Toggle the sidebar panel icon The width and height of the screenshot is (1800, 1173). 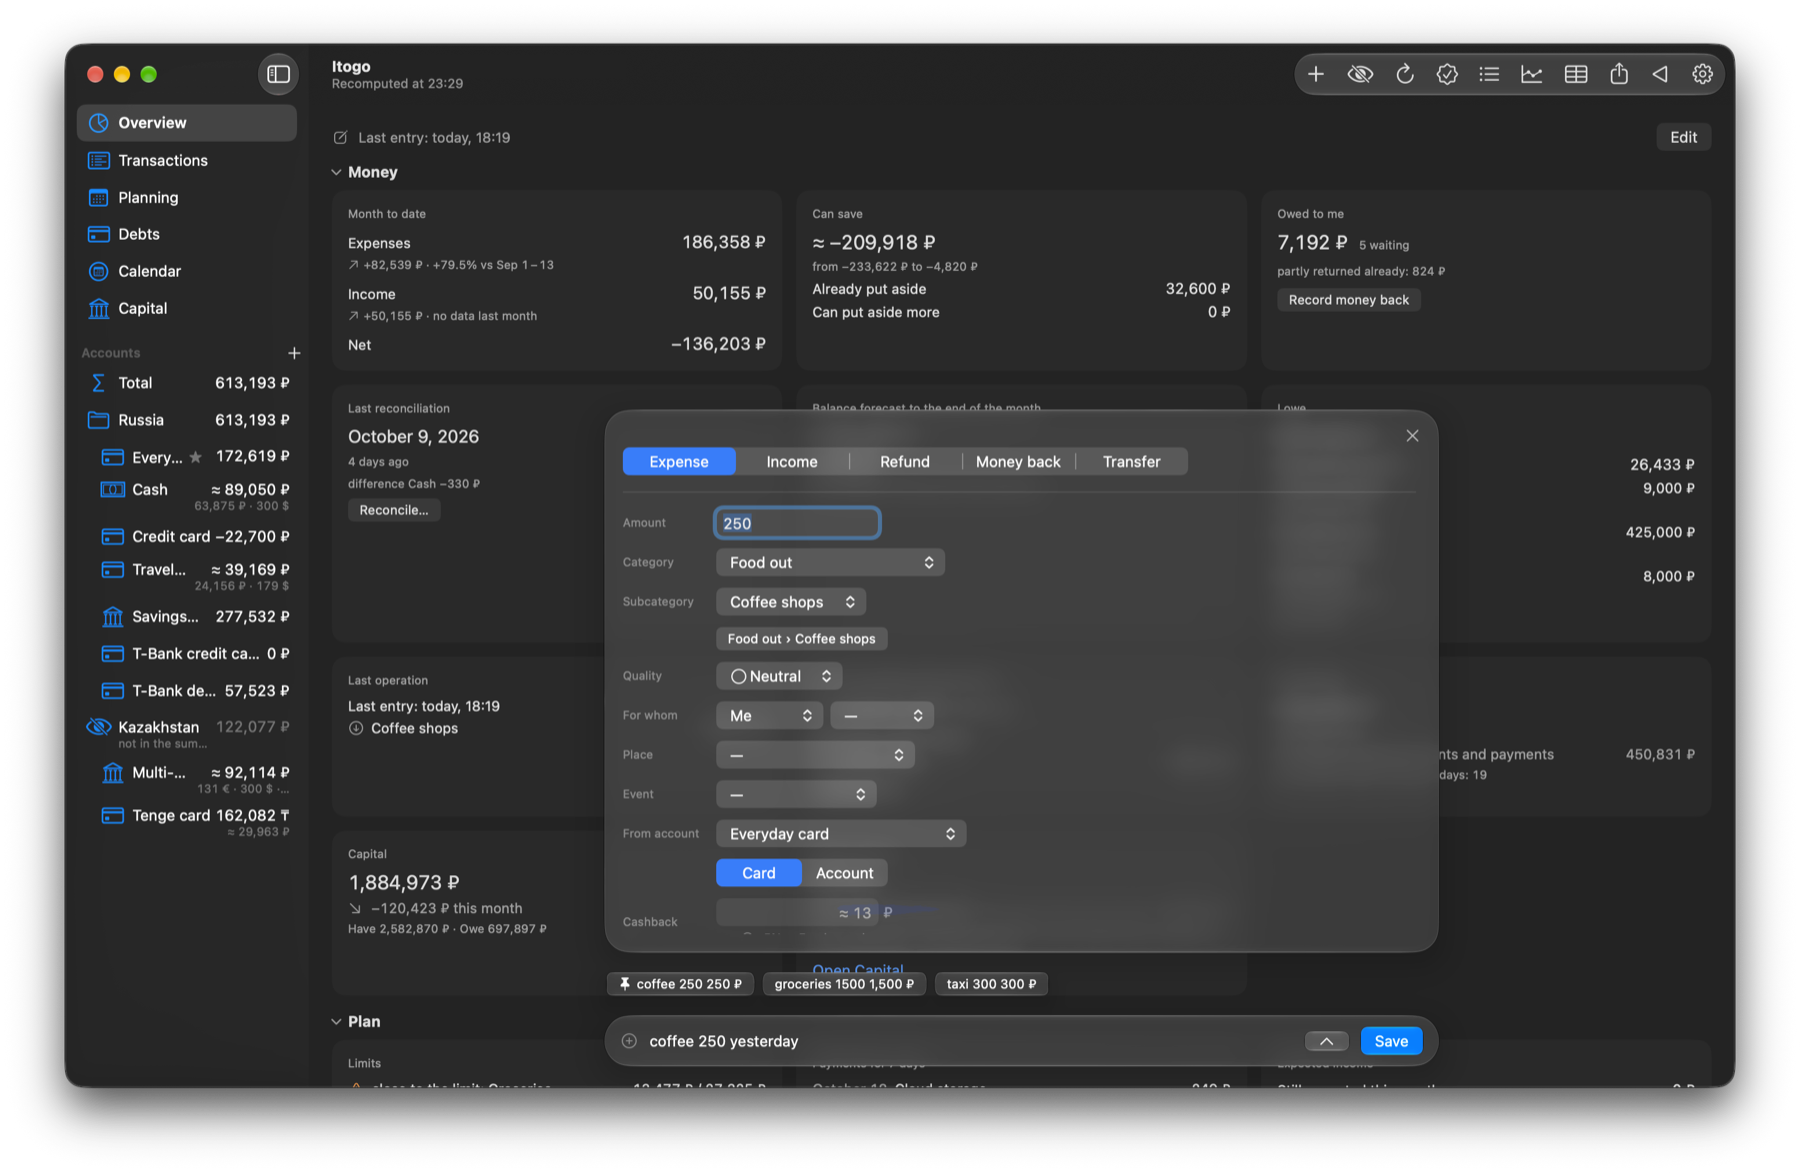click(279, 74)
